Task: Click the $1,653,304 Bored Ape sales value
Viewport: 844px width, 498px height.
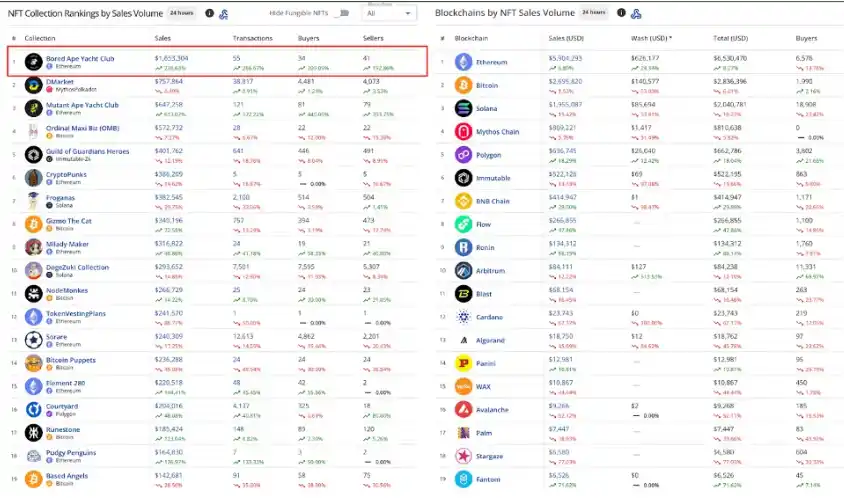Action: 171,58
